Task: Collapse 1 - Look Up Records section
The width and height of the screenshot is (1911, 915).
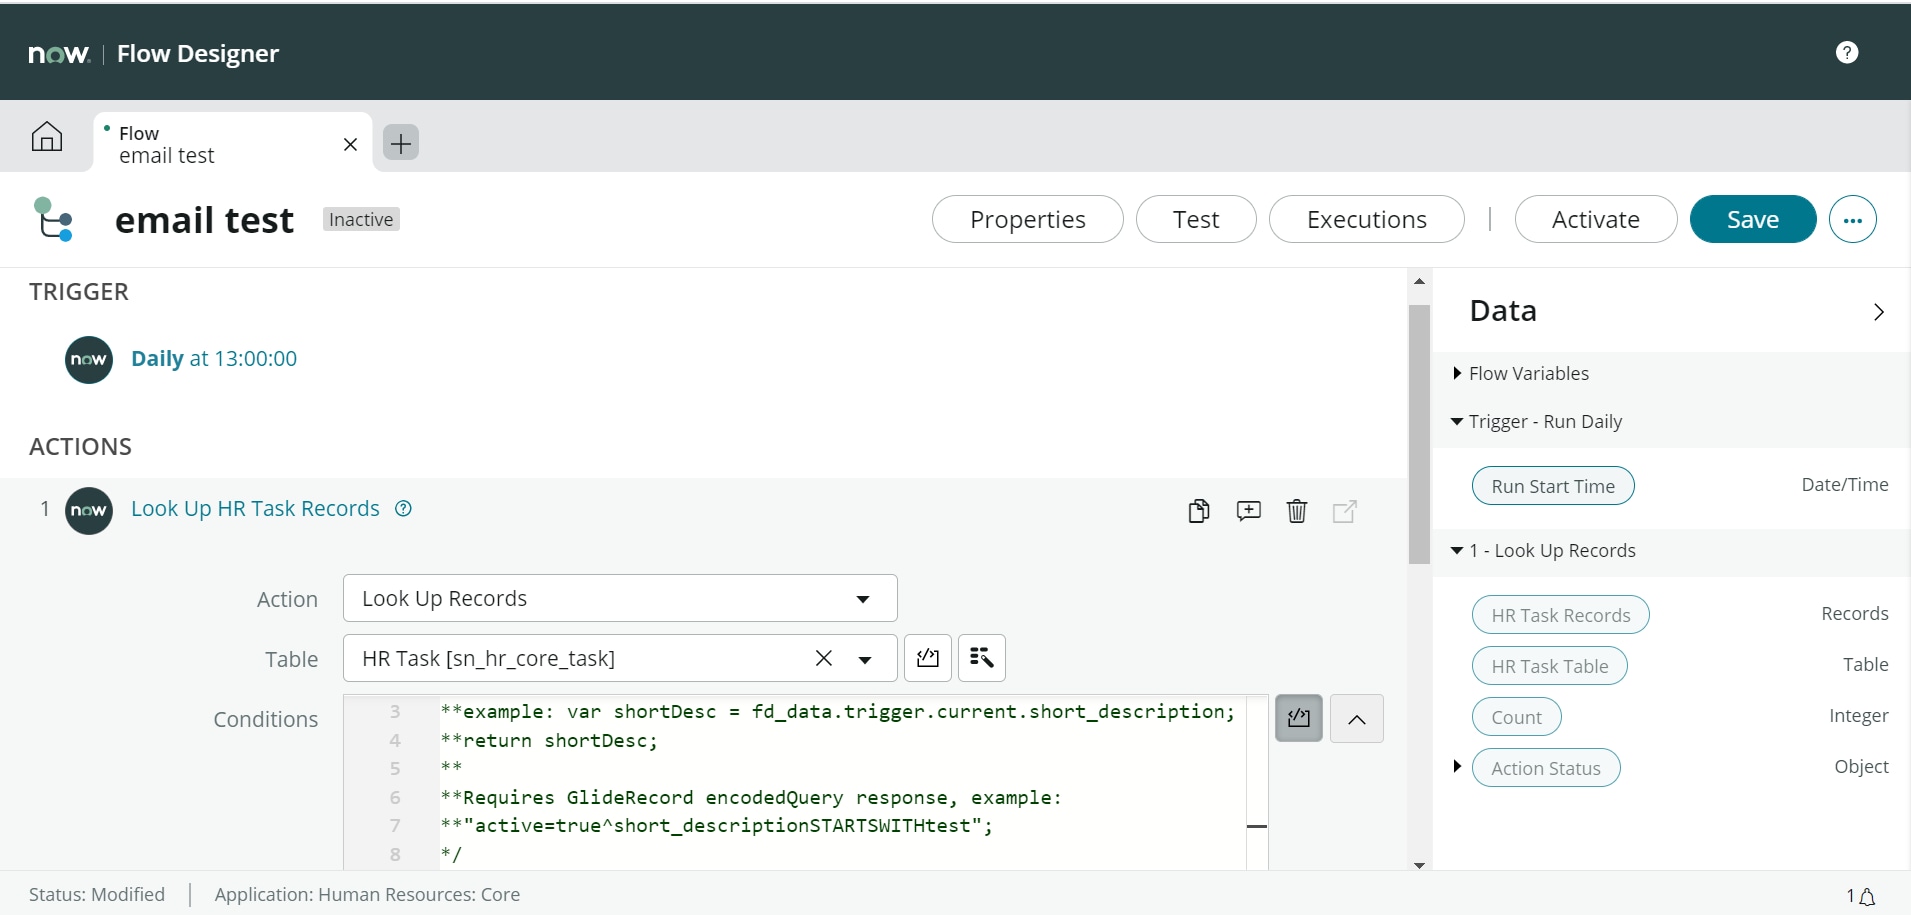Action: click(x=1457, y=550)
